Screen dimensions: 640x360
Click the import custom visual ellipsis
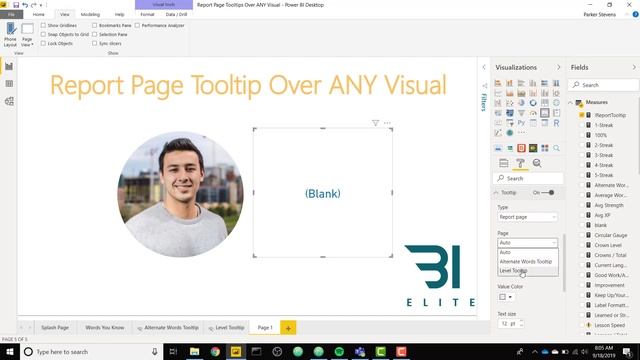(521, 133)
